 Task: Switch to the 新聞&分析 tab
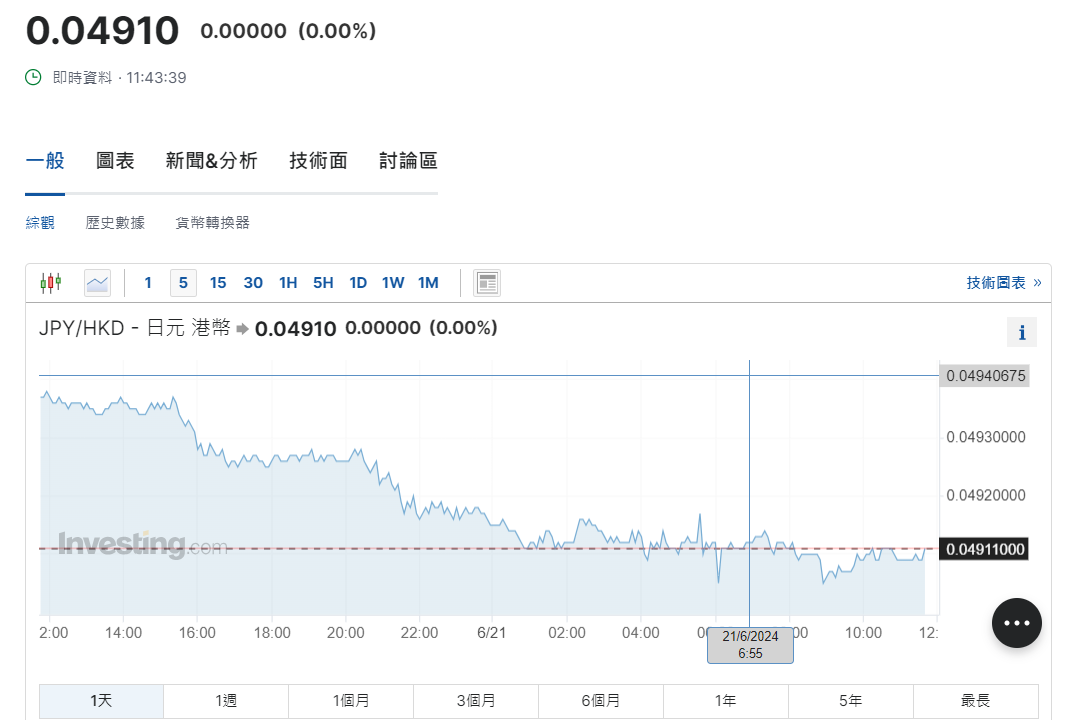point(211,161)
